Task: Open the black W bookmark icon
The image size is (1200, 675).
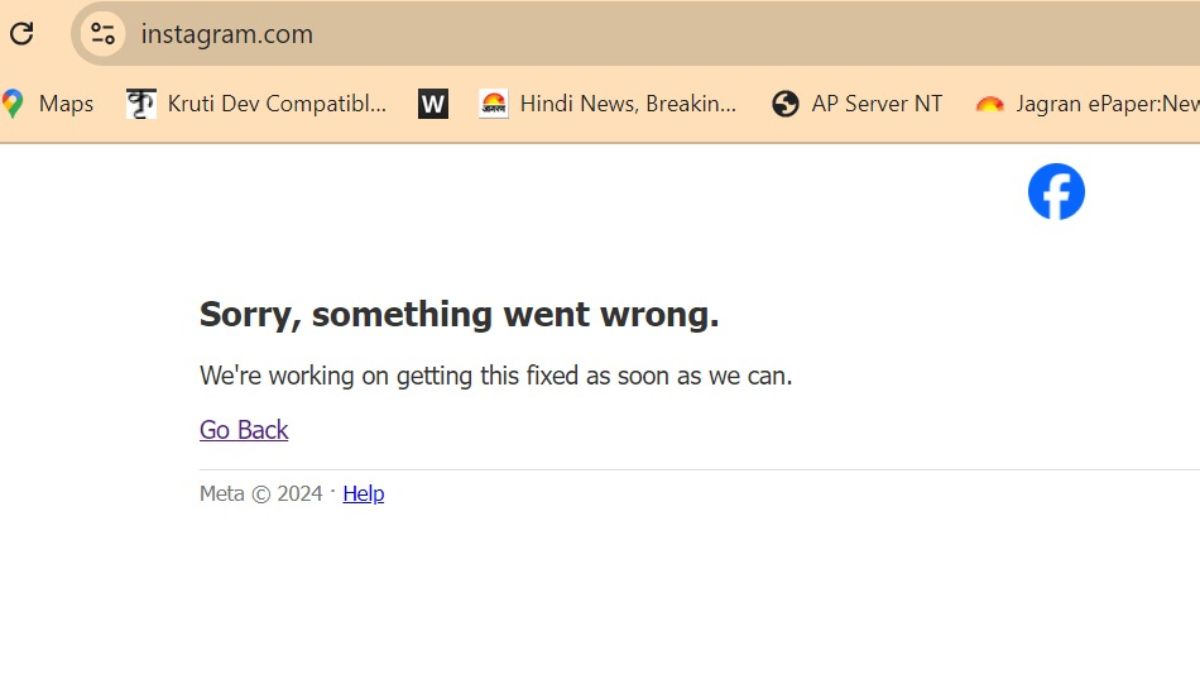Action: (433, 103)
